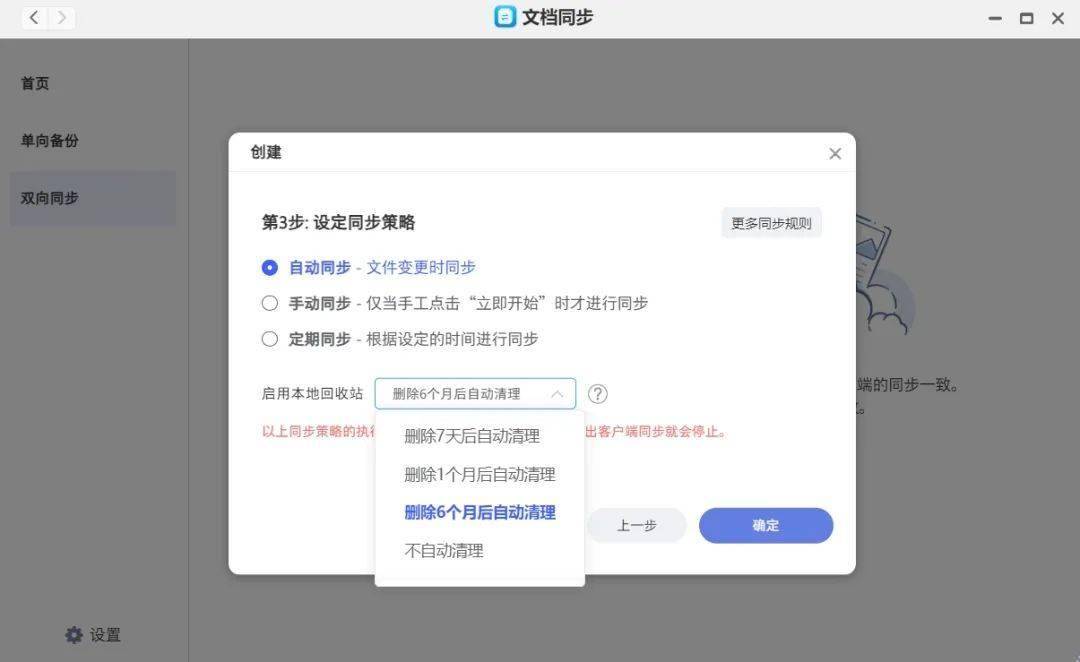Select the 自动同步 radio button
The height and width of the screenshot is (662, 1080).
pyautogui.click(x=269, y=267)
